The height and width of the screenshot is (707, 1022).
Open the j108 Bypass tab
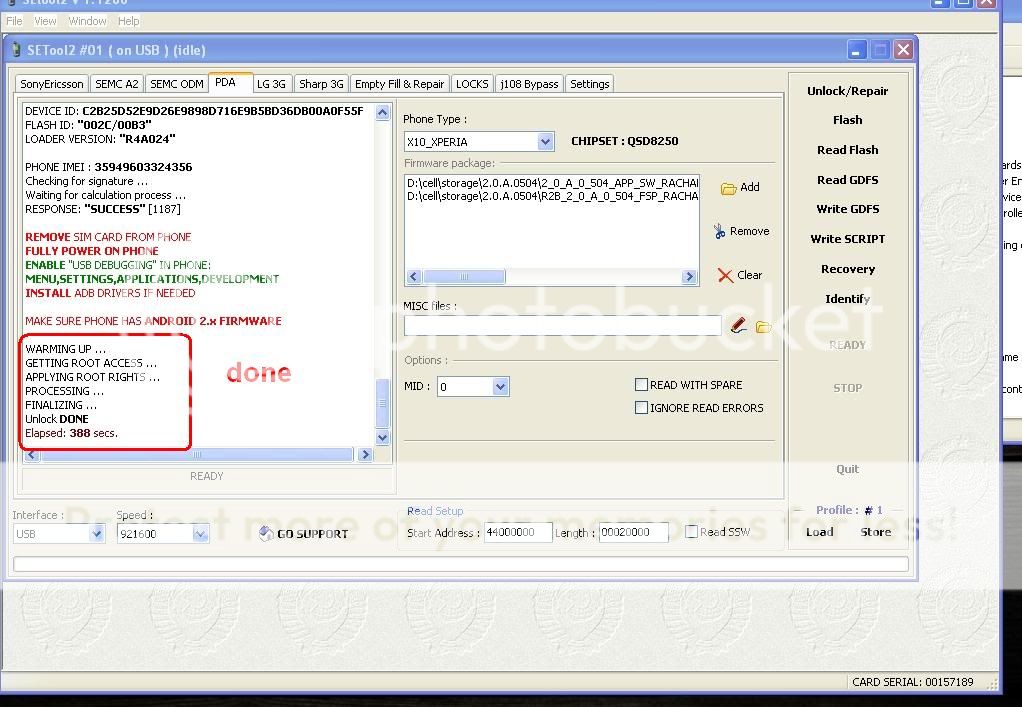coord(529,84)
